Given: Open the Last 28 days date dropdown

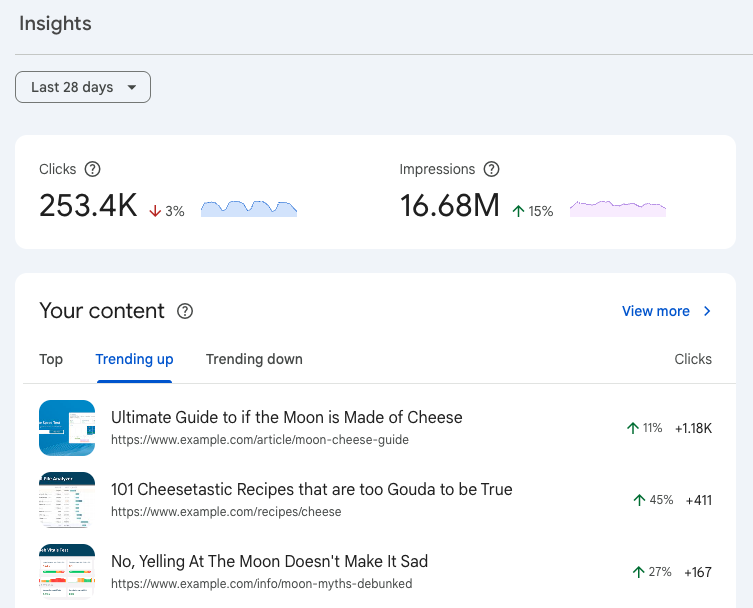Looking at the screenshot, I should (83, 87).
